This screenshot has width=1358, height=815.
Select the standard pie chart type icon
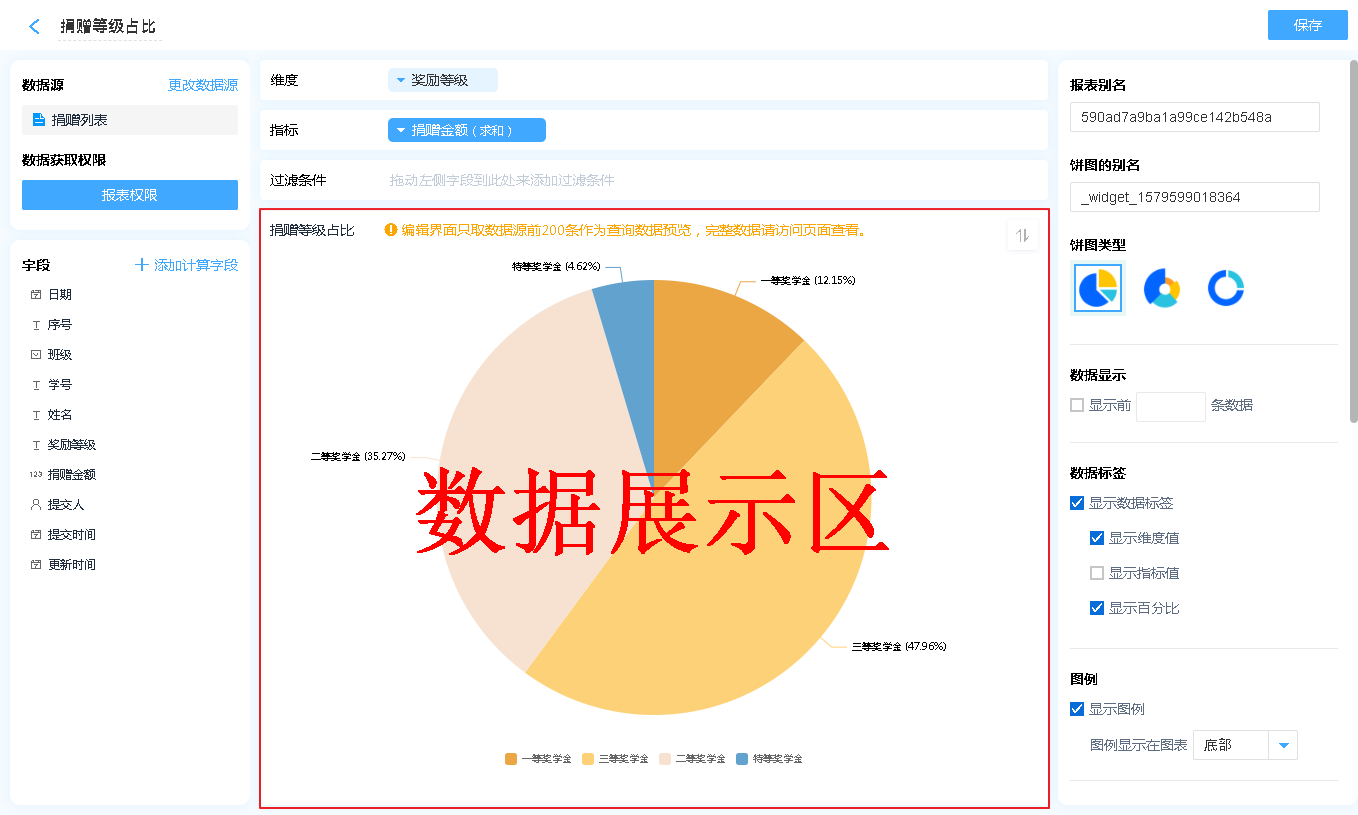pyautogui.click(x=1098, y=289)
